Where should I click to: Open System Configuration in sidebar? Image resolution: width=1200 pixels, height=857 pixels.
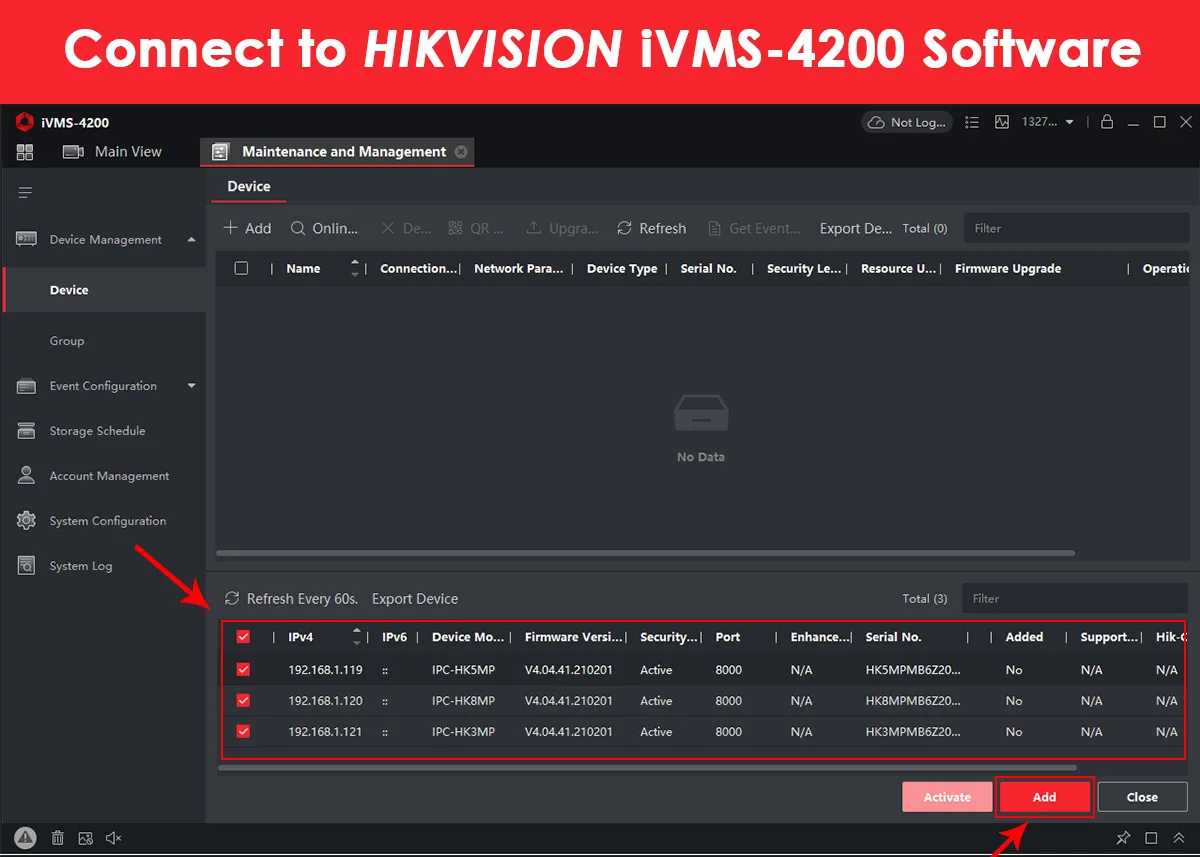(x=108, y=521)
